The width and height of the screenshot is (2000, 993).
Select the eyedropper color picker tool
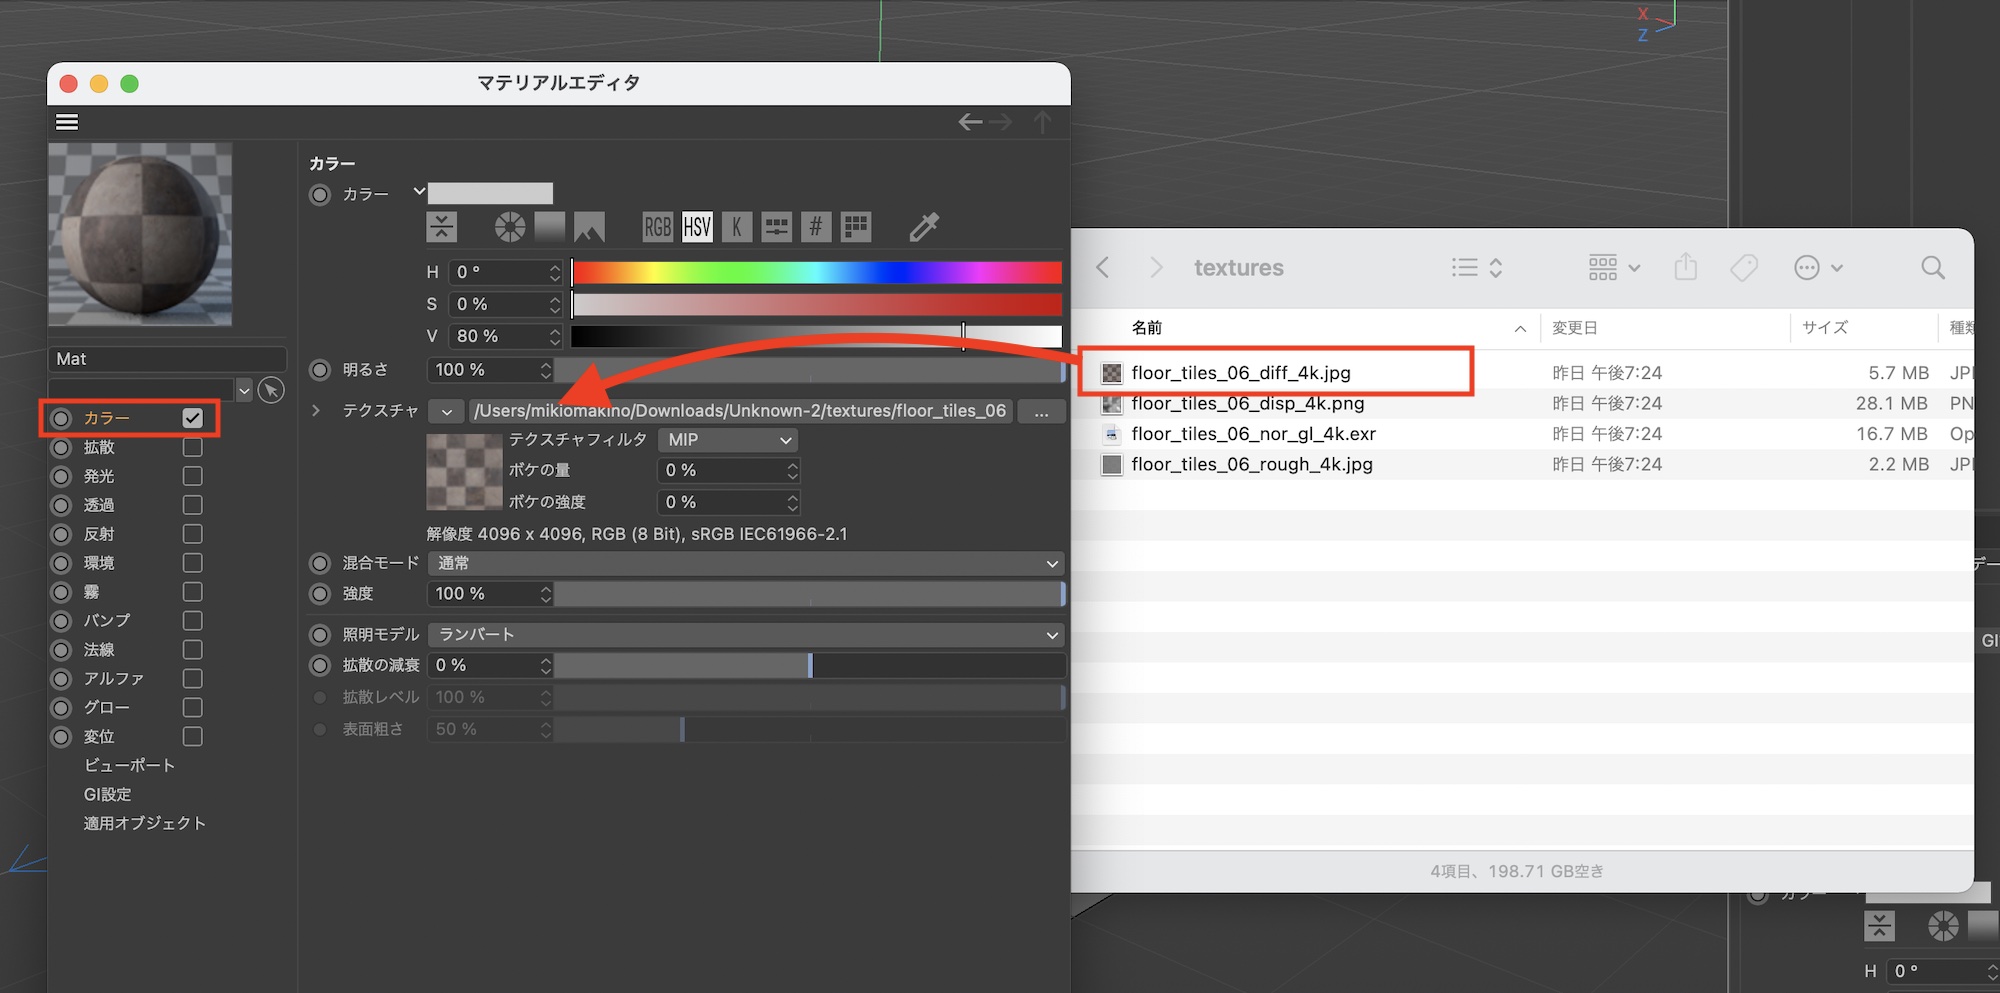(924, 227)
